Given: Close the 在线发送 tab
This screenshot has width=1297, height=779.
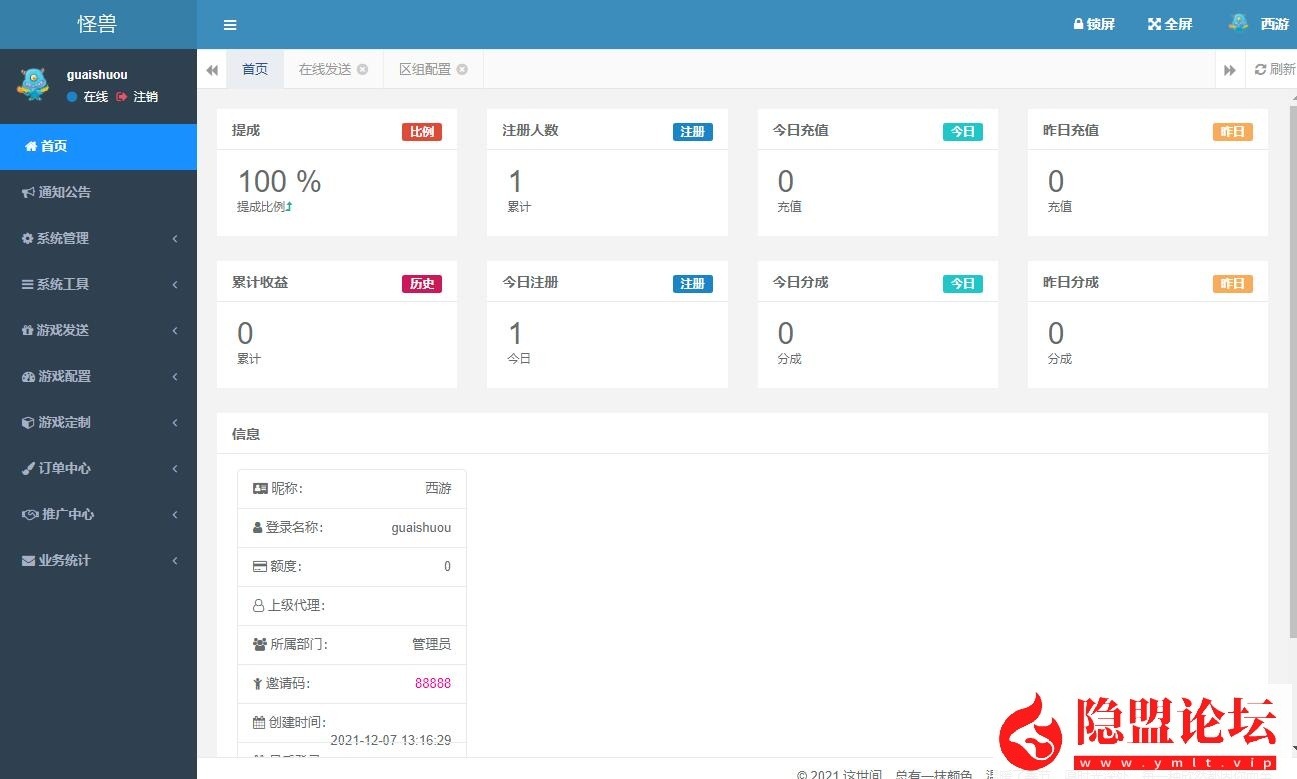Looking at the screenshot, I should pyautogui.click(x=362, y=69).
